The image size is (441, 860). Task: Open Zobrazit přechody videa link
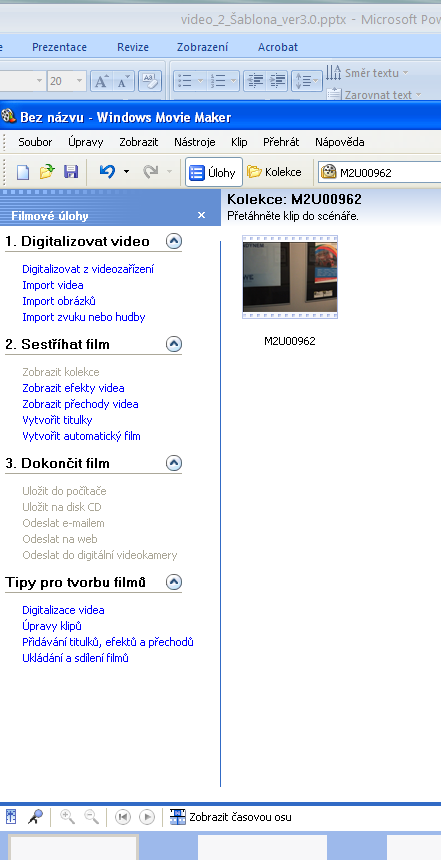(80, 404)
